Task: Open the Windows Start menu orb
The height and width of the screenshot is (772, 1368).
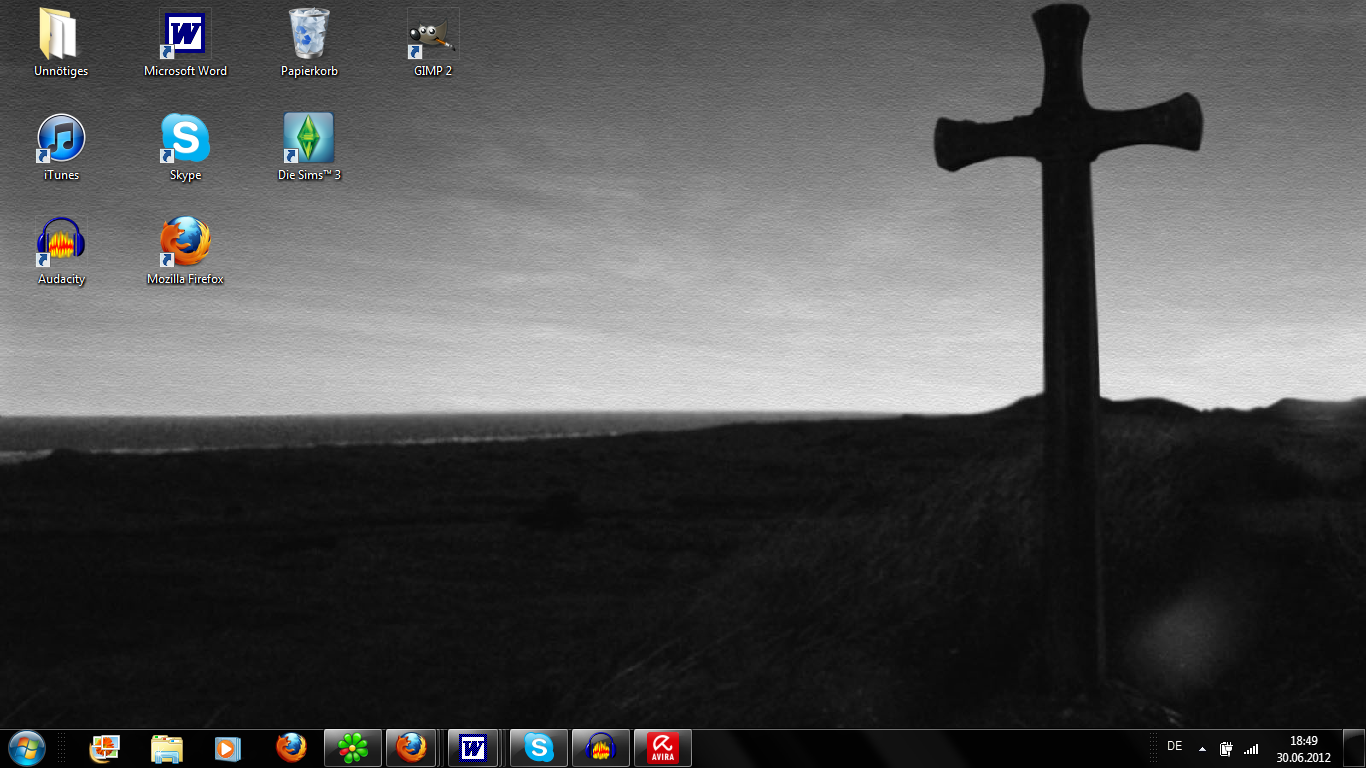Action: pyautogui.click(x=27, y=747)
